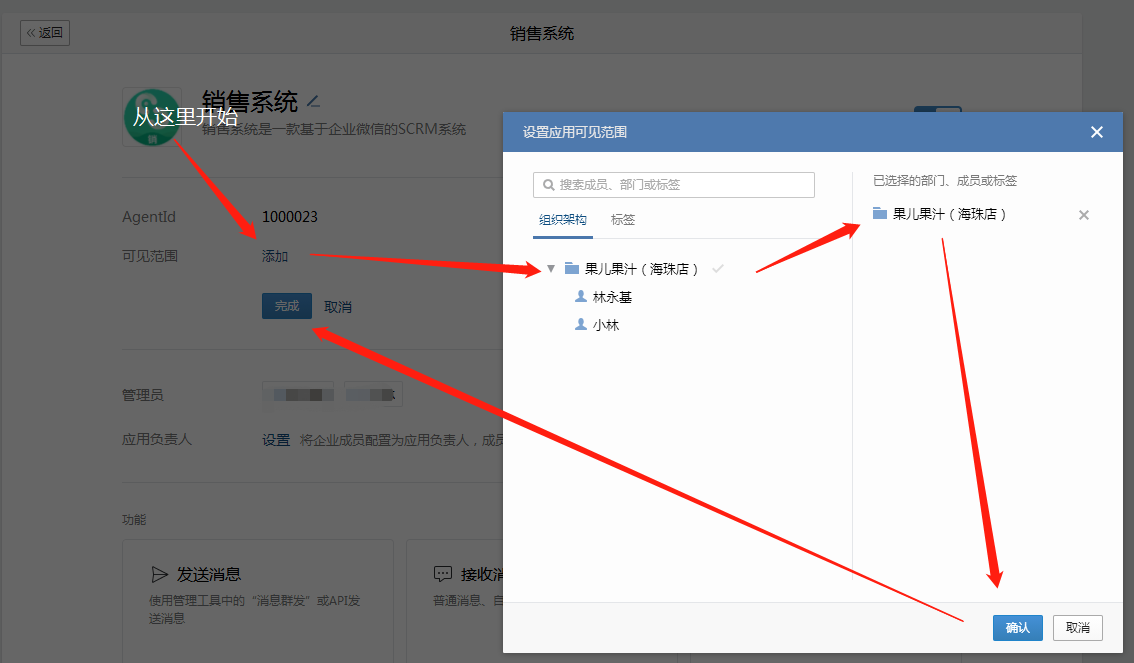Click 取消 in the dialog footer
The image size is (1134, 663).
click(x=1078, y=628)
